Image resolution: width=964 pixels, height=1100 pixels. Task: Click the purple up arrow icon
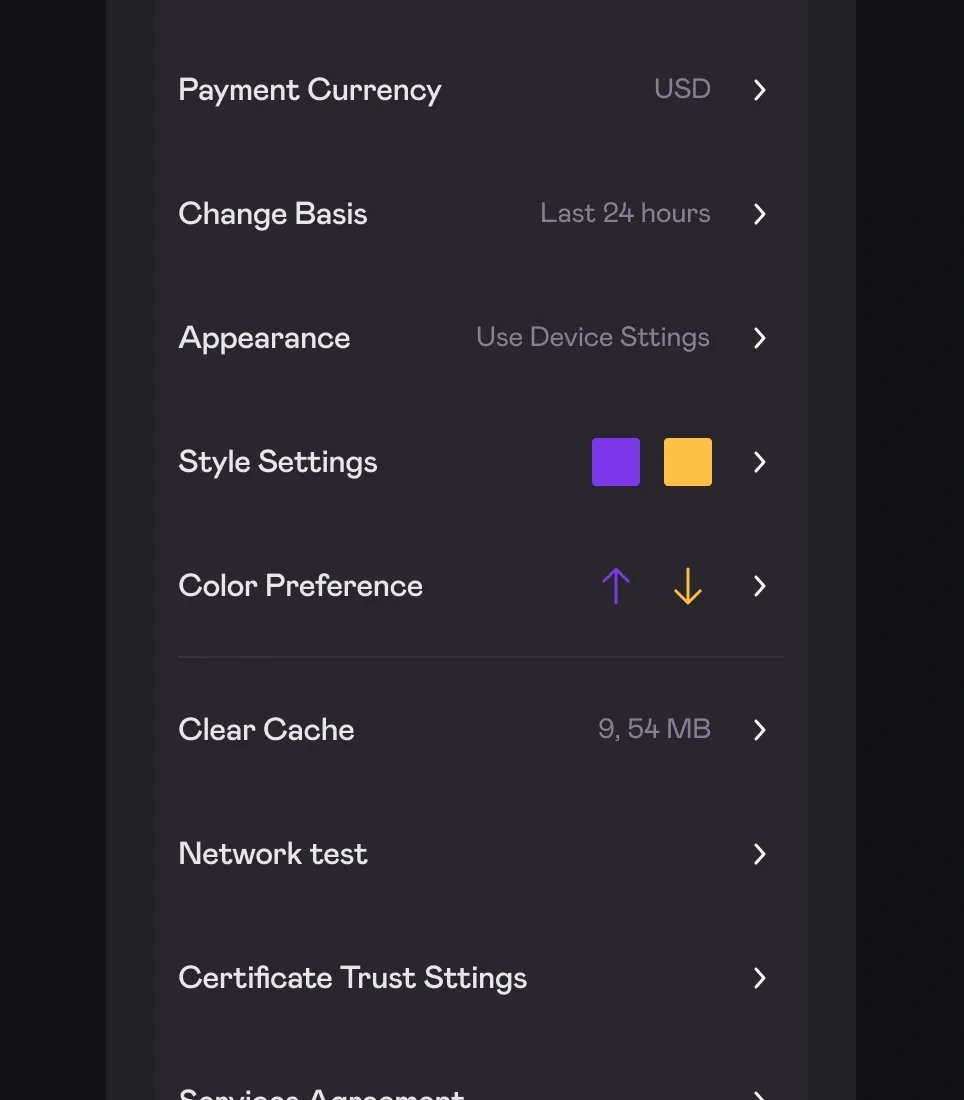coord(616,586)
